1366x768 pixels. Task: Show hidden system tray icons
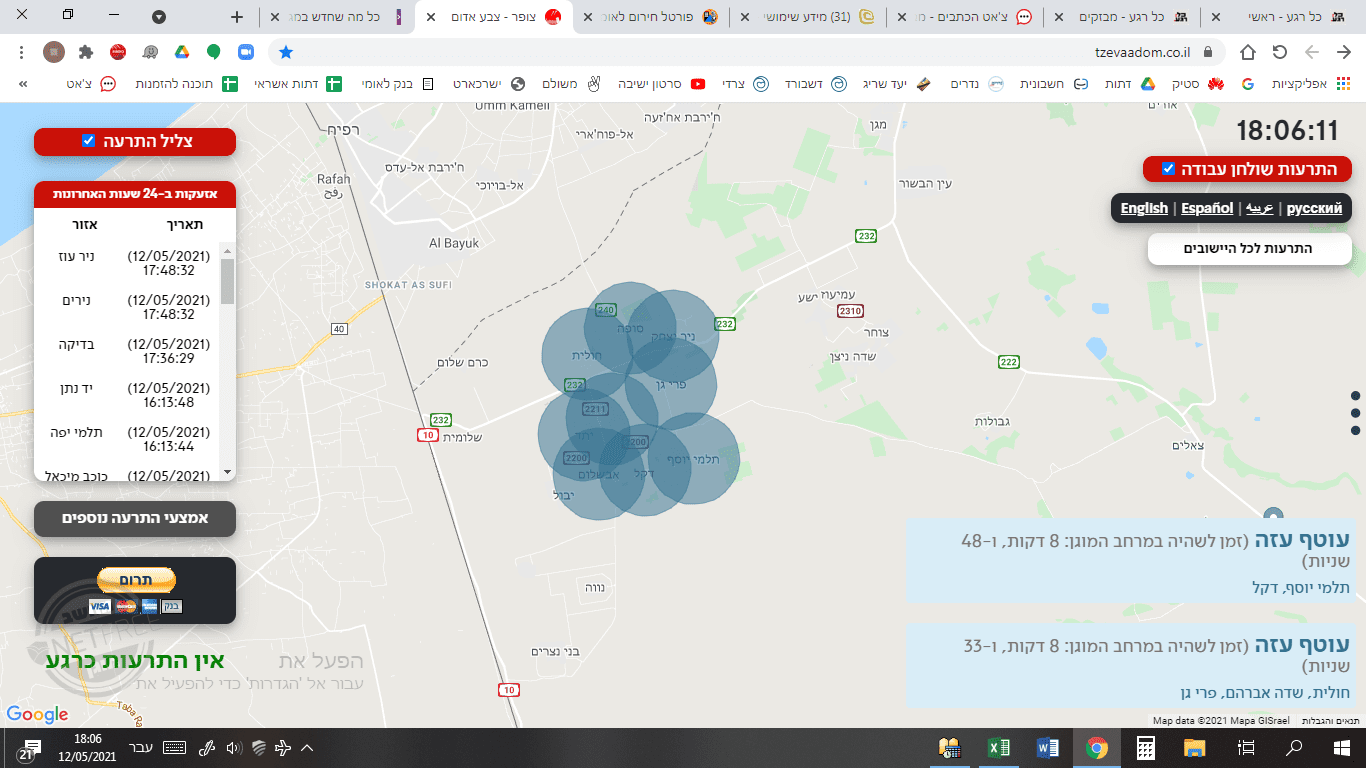(307, 748)
